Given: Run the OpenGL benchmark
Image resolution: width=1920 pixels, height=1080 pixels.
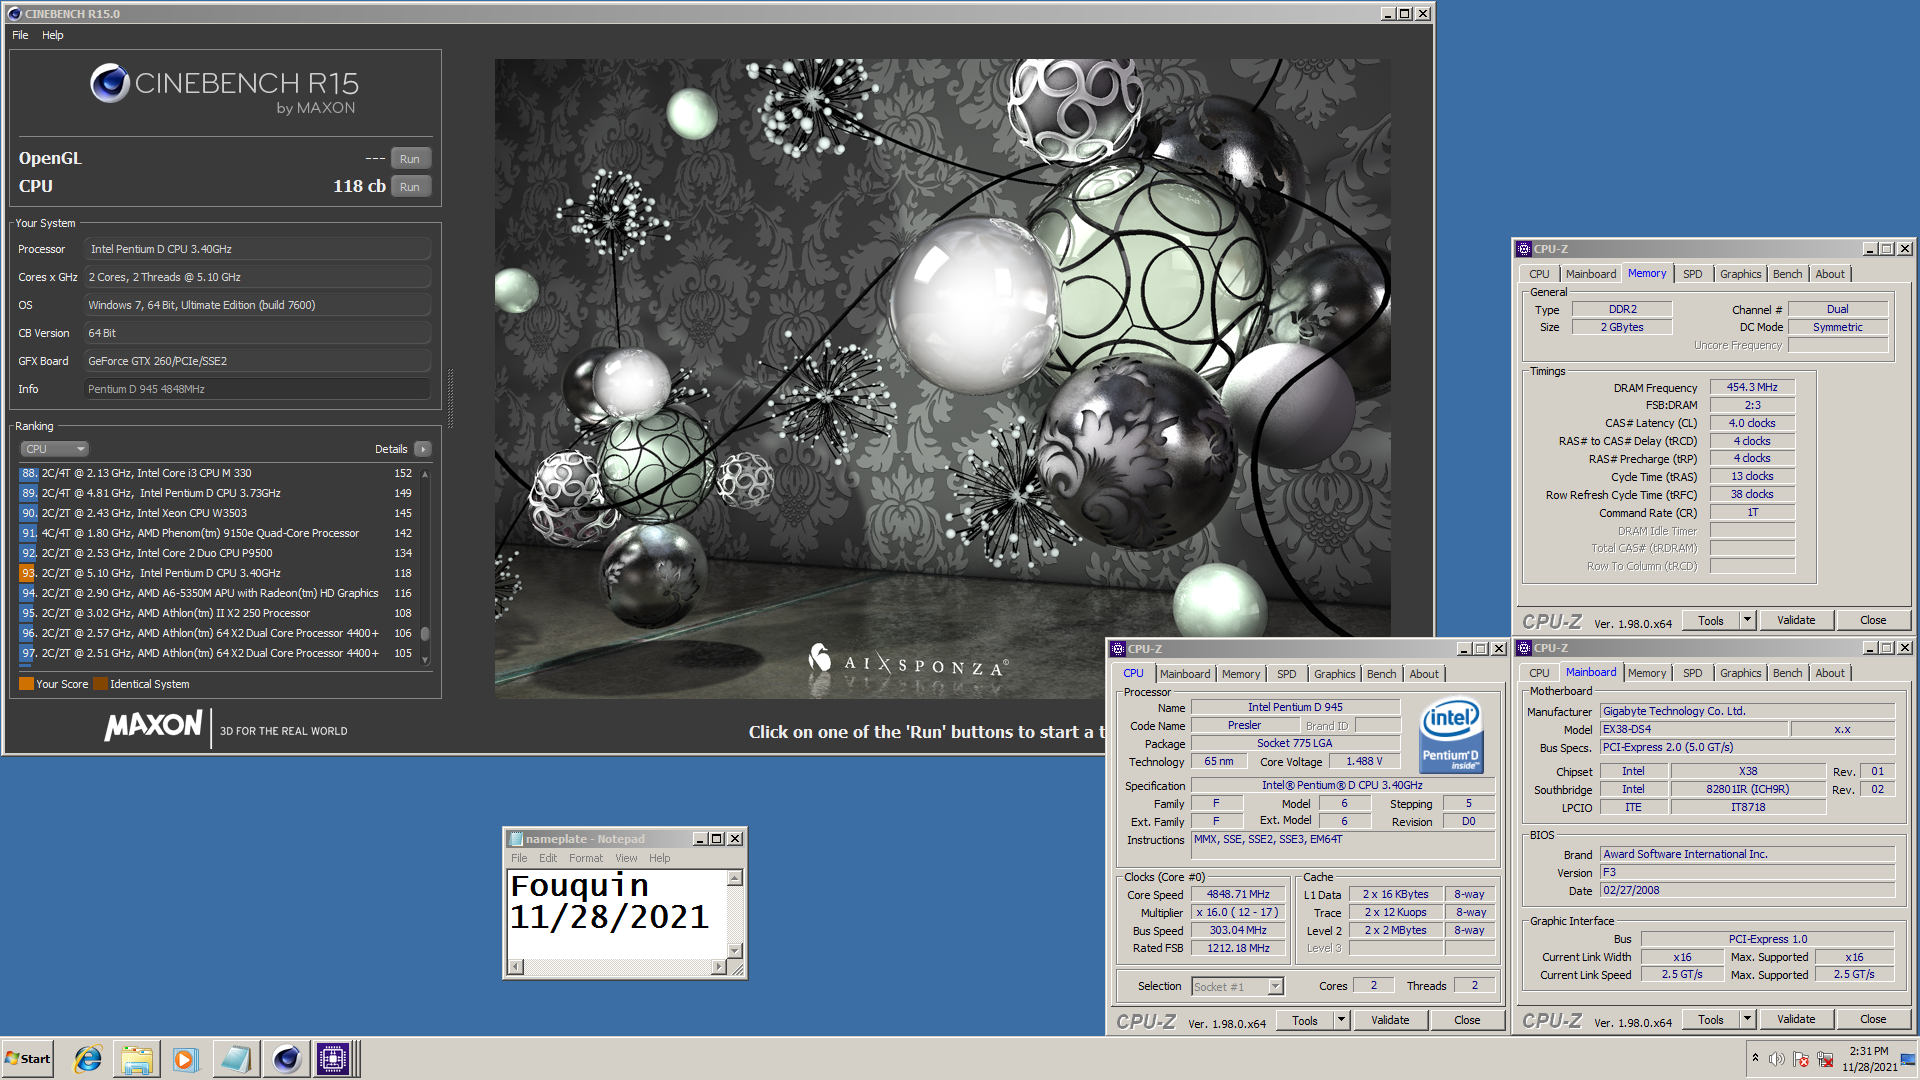Looking at the screenshot, I should [410, 159].
